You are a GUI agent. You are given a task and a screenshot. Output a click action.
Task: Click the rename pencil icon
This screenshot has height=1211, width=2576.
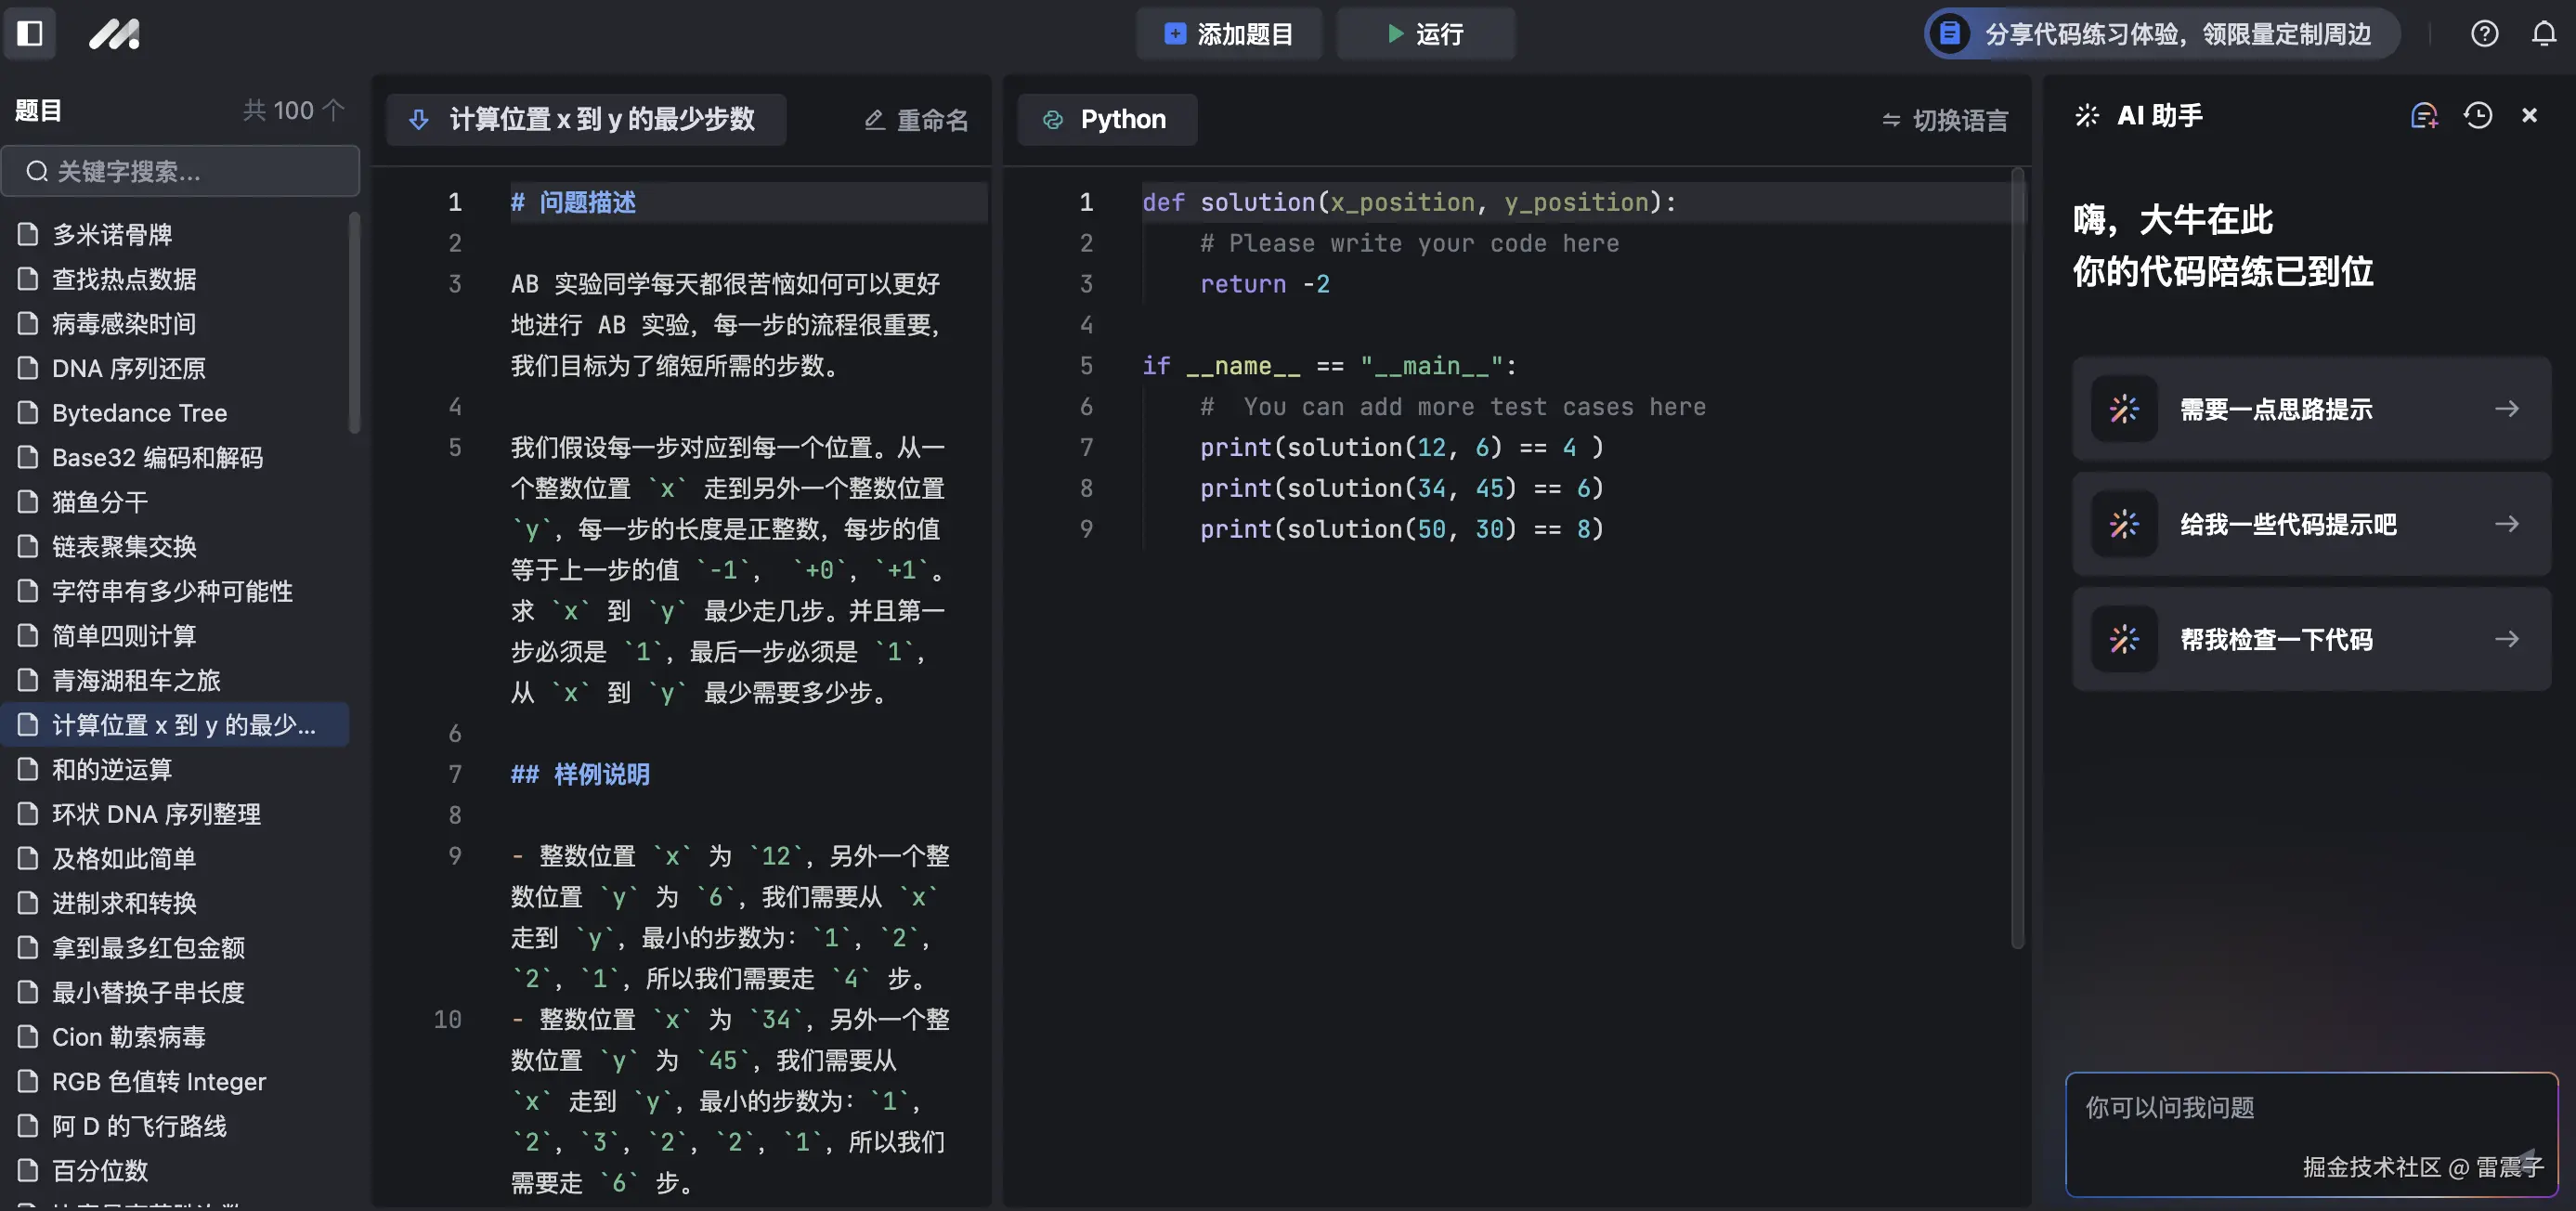coord(873,119)
